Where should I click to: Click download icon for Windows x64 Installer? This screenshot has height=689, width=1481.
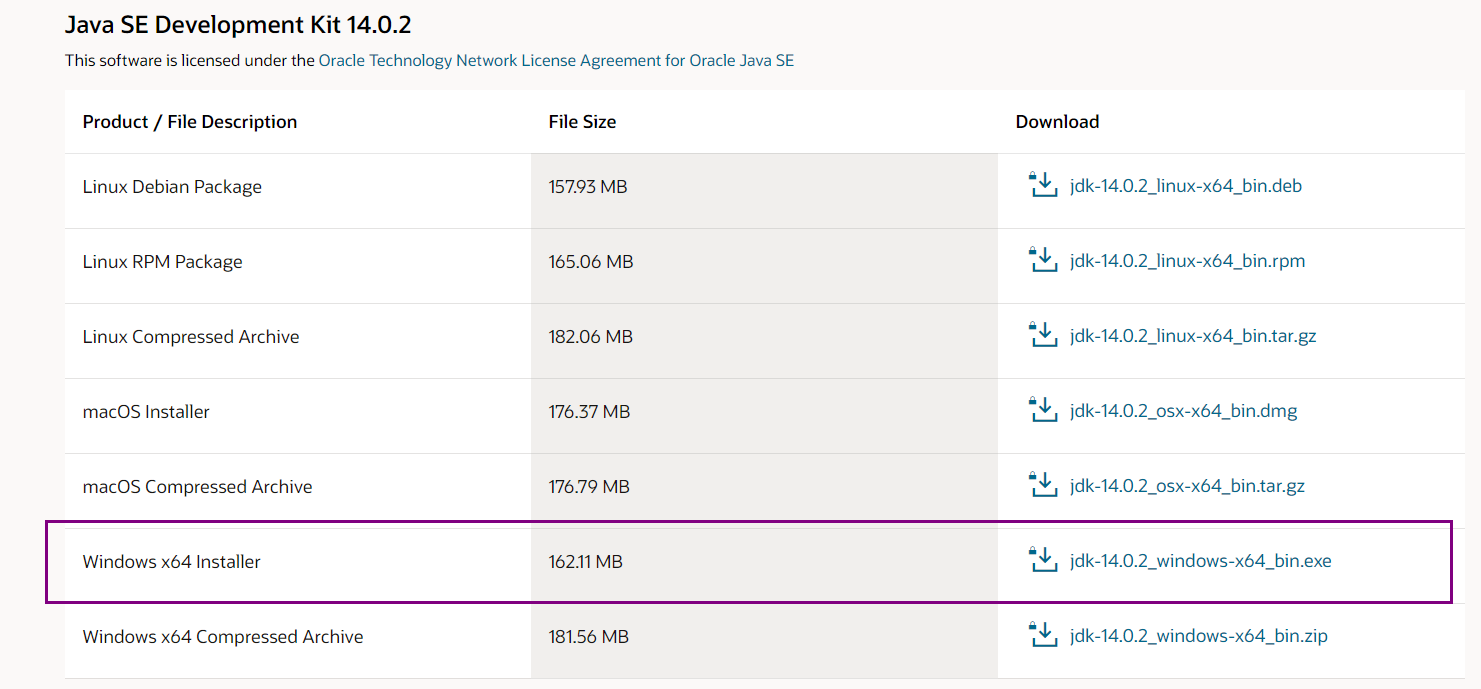tap(1043, 560)
